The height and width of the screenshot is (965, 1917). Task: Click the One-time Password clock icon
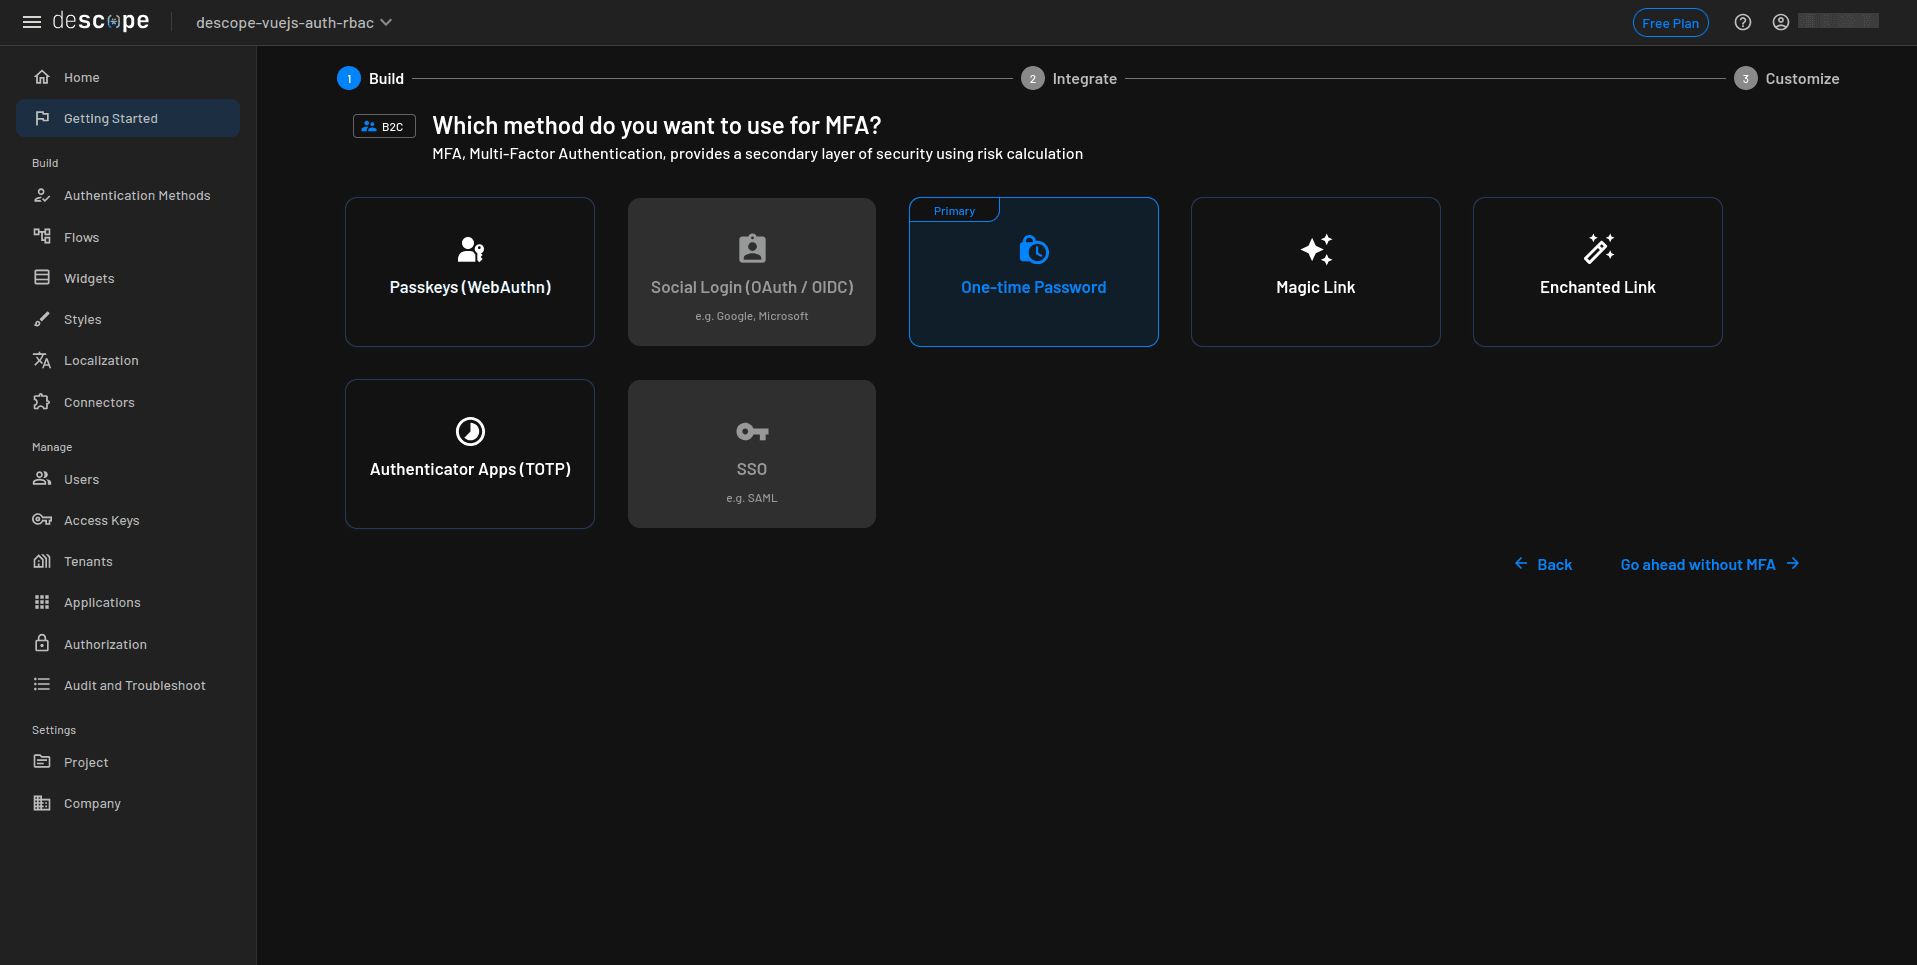coord(1033,249)
